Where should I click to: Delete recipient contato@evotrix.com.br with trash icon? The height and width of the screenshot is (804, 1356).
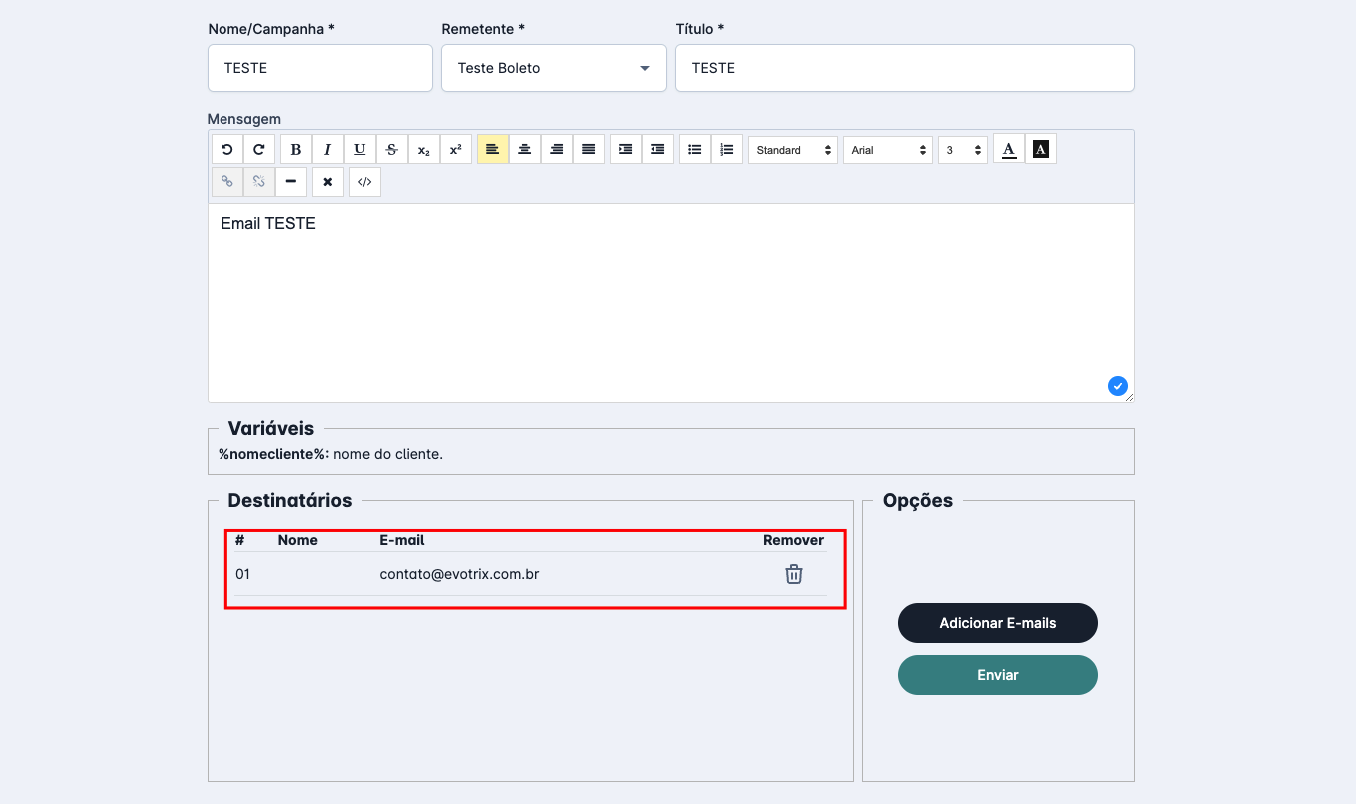point(793,574)
